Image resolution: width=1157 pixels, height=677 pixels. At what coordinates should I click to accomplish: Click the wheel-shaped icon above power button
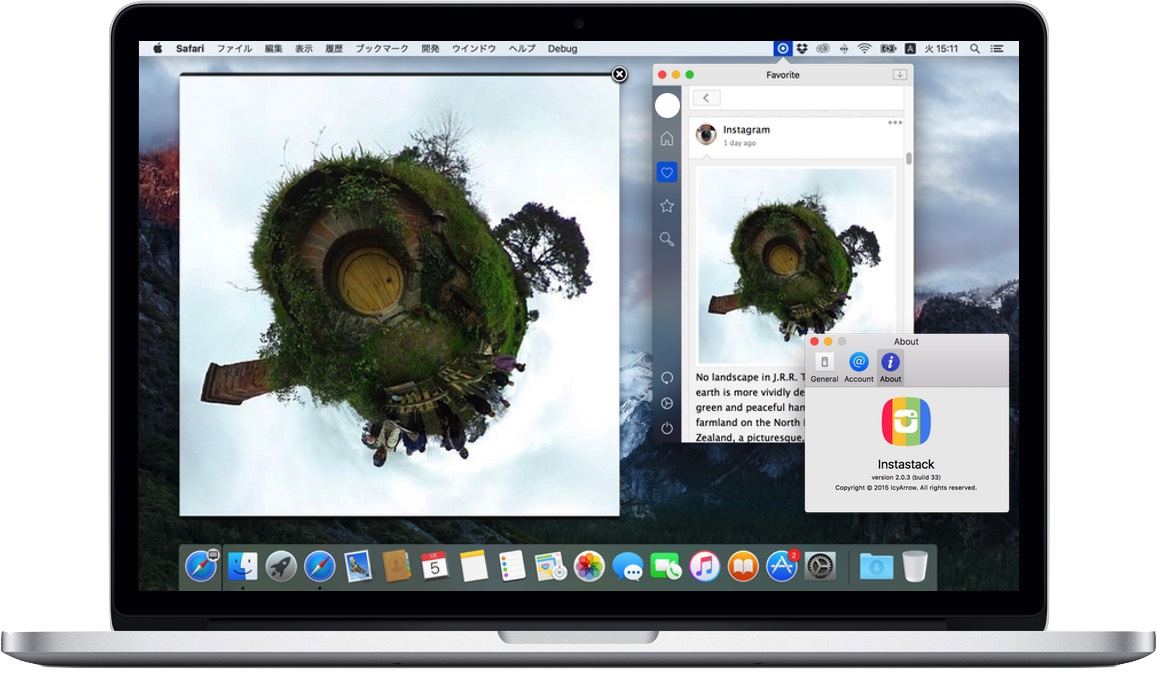point(667,403)
